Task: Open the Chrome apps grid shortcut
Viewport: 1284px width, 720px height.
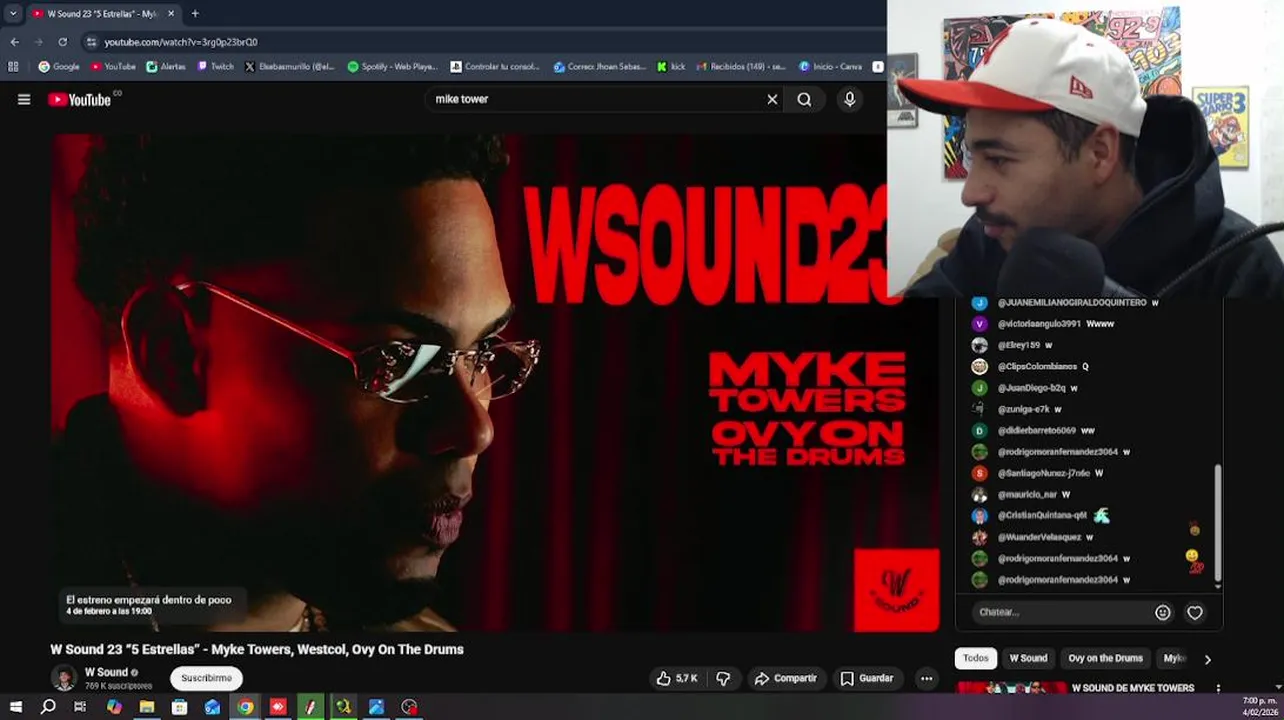Action: (13, 67)
